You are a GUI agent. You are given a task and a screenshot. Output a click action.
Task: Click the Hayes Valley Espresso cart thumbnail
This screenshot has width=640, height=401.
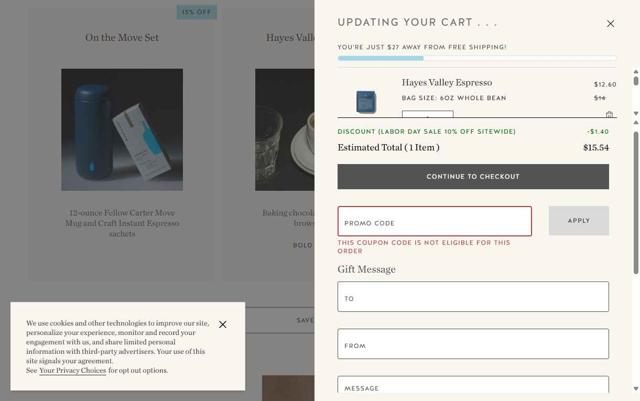[366, 102]
